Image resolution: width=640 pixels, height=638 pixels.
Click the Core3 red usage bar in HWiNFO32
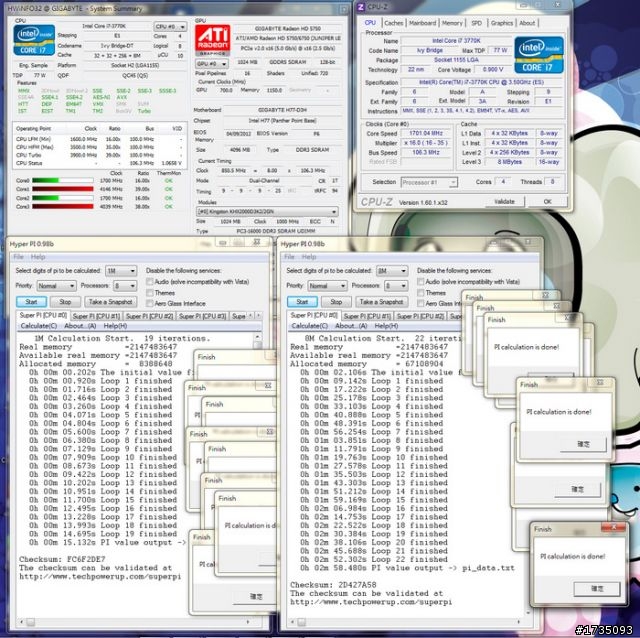63,207
